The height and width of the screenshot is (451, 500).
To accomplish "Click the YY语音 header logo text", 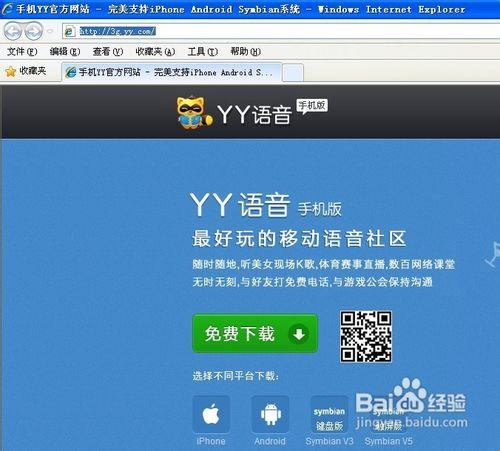I will (x=255, y=114).
